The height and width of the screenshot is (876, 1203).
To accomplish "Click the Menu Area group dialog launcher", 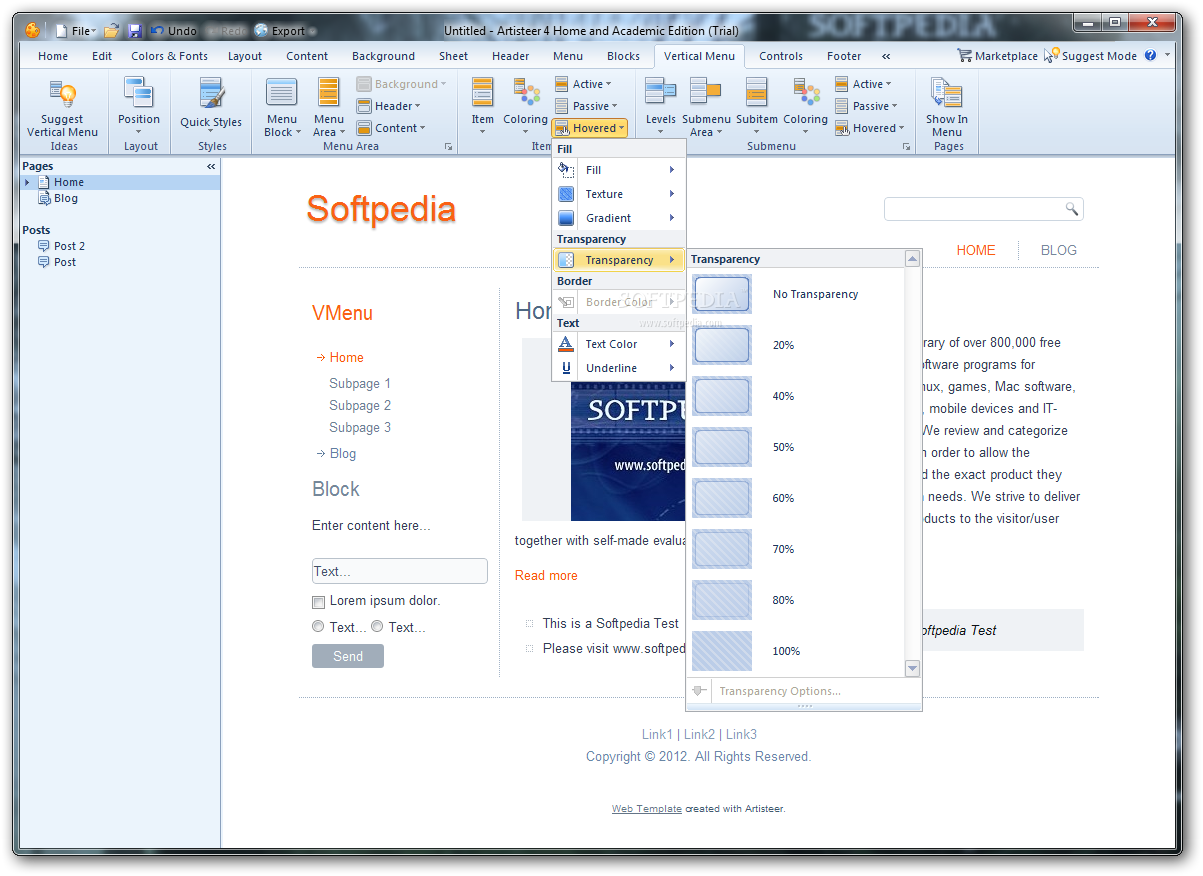I will pos(448,147).
